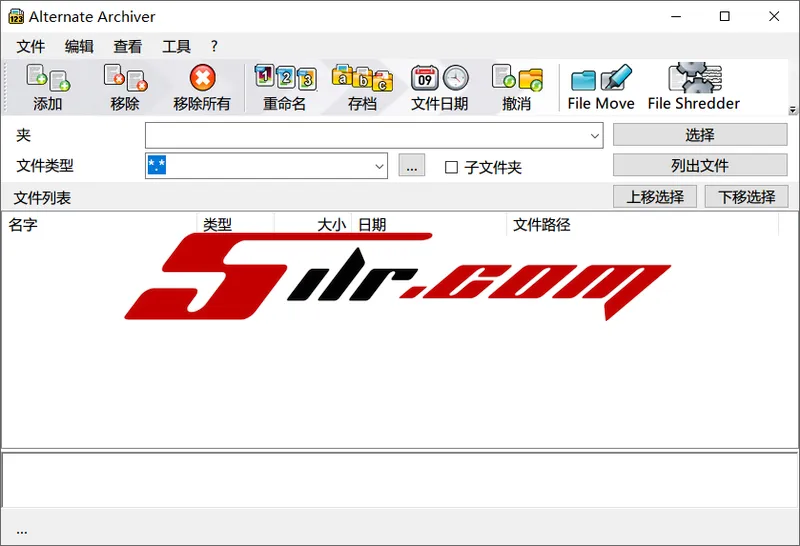Click the 移除 (Remove) toolbar icon

click(125, 87)
